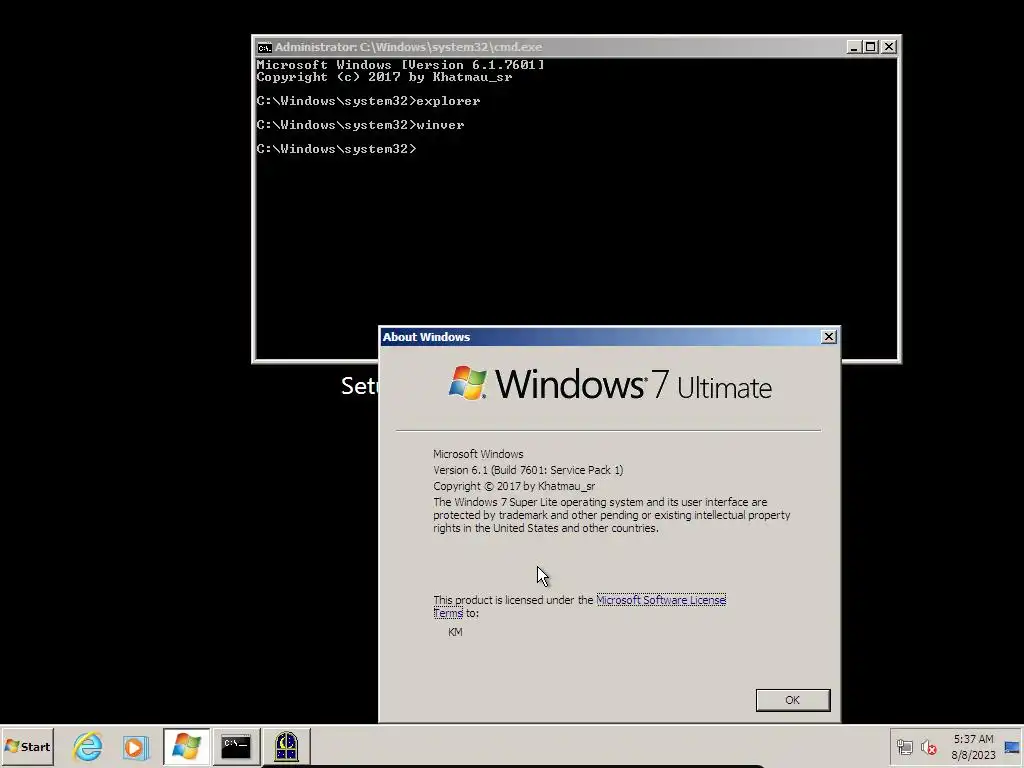Screen dimensions: 1024x768
Task: Click Show desktop icon at taskbar end
Action: [1012, 747]
